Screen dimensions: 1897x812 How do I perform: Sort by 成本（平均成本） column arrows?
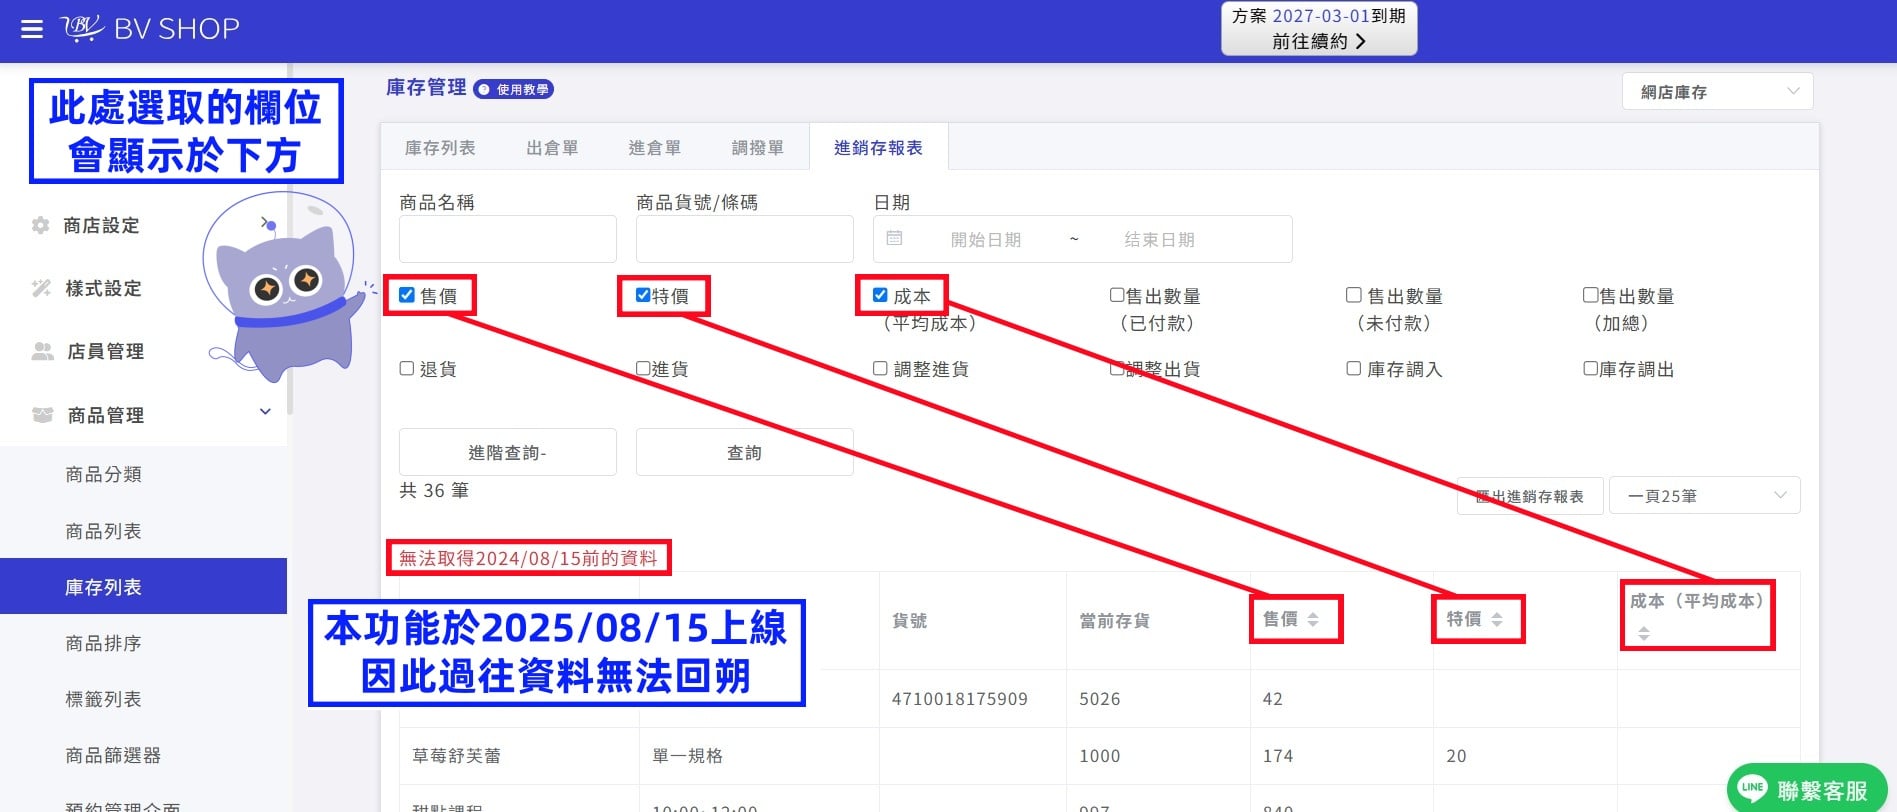(1644, 633)
